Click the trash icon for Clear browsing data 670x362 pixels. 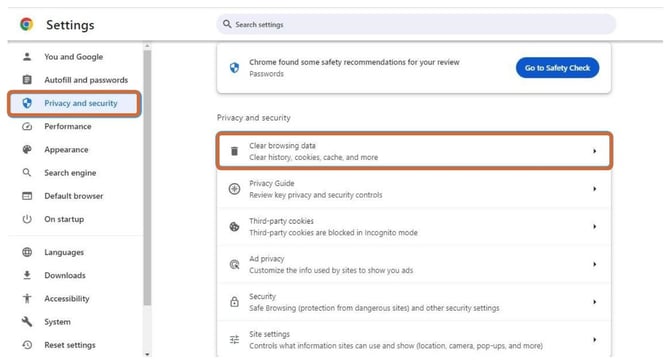(234, 151)
